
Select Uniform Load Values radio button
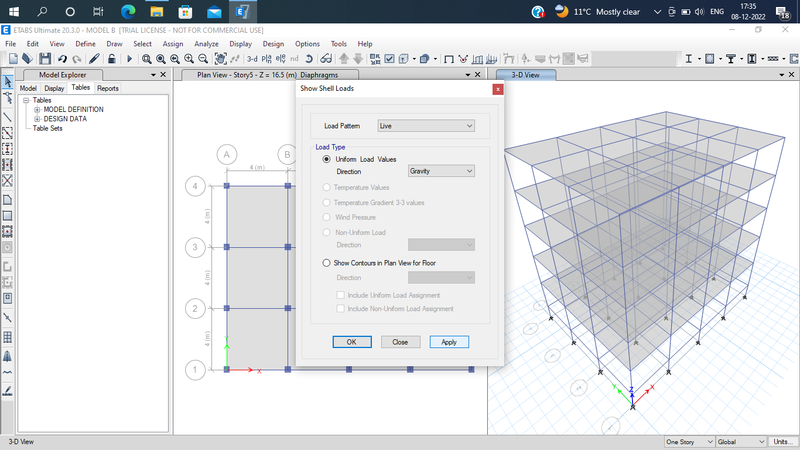pos(327,159)
